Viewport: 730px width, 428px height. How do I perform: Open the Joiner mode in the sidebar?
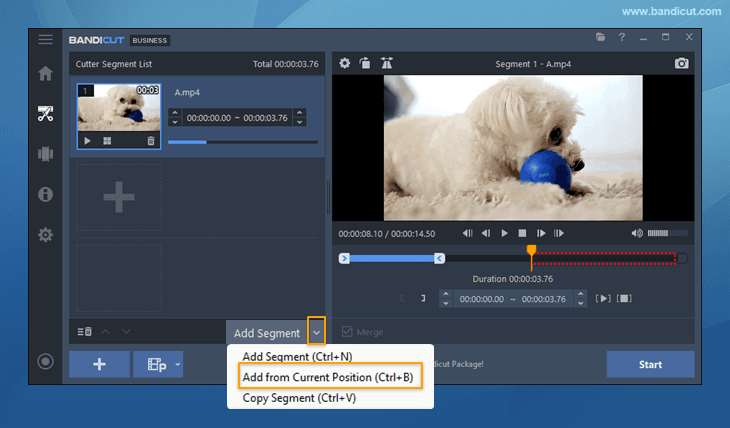45,154
